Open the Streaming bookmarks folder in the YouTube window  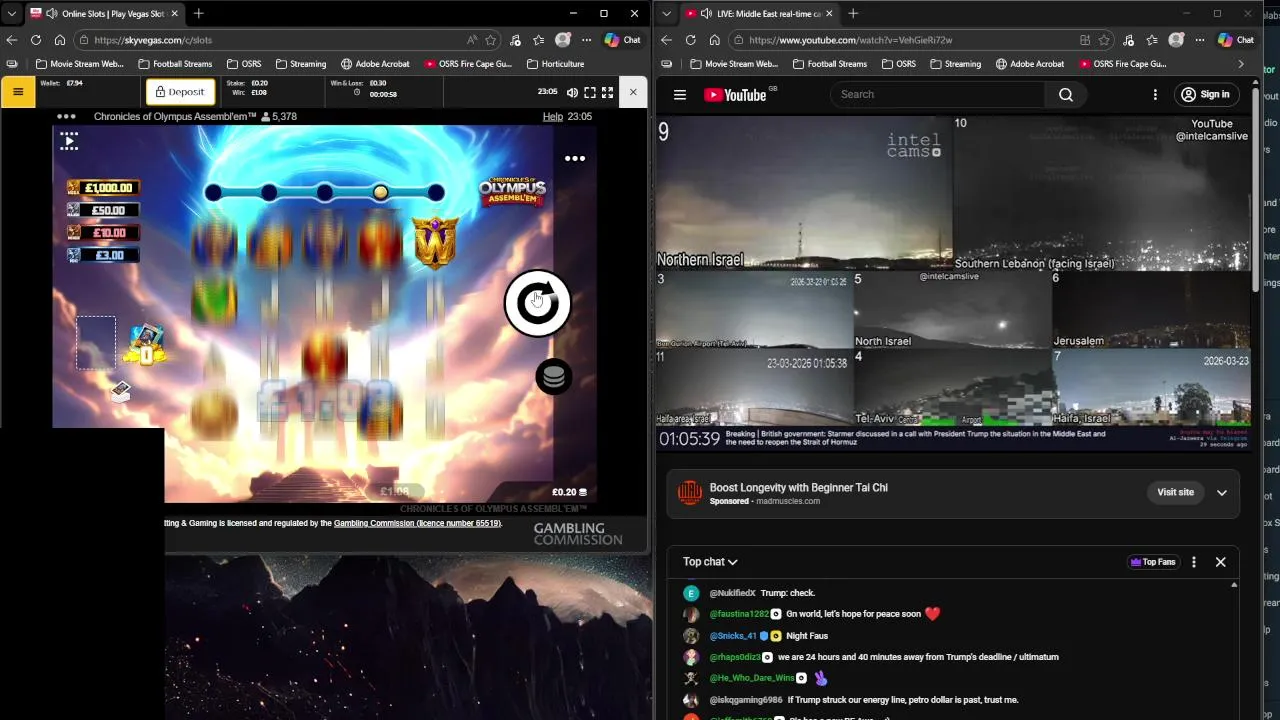(x=954, y=64)
